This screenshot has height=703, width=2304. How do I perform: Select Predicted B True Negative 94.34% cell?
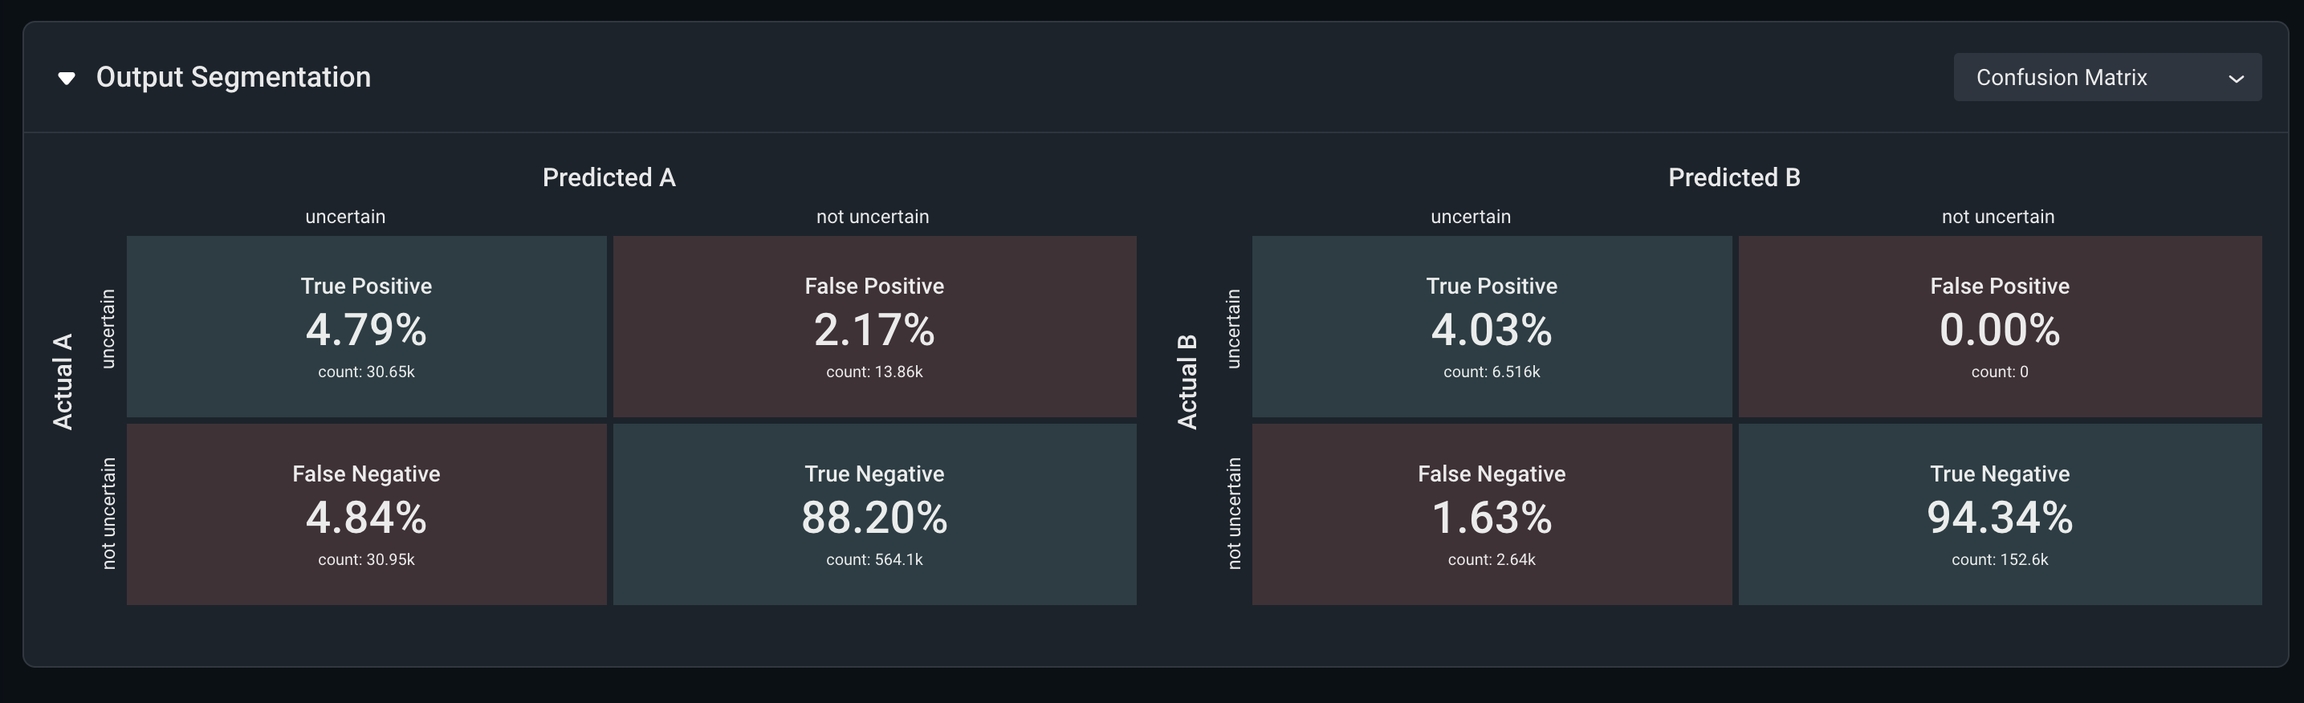coord(1999,514)
